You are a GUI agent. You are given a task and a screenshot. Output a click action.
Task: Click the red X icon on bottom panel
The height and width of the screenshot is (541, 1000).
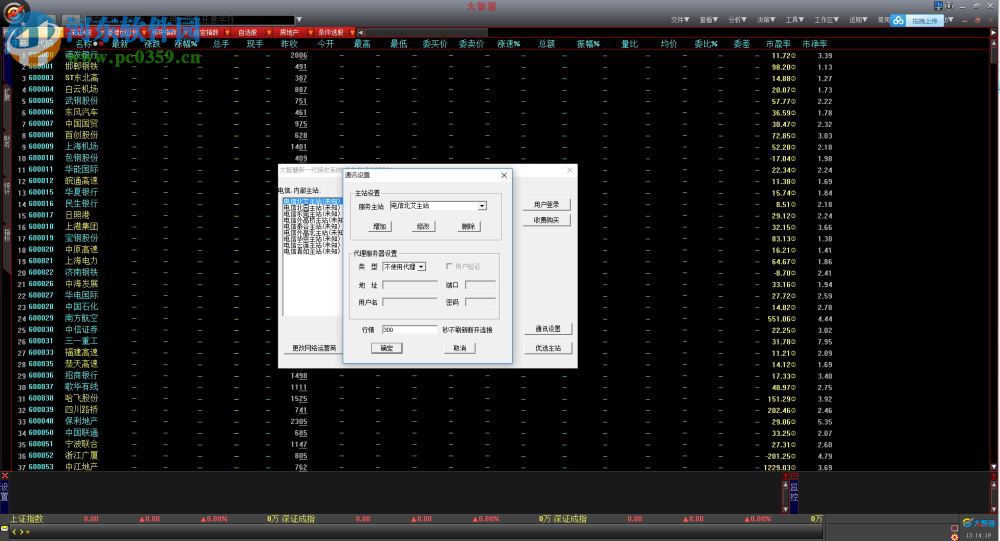[4, 477]
